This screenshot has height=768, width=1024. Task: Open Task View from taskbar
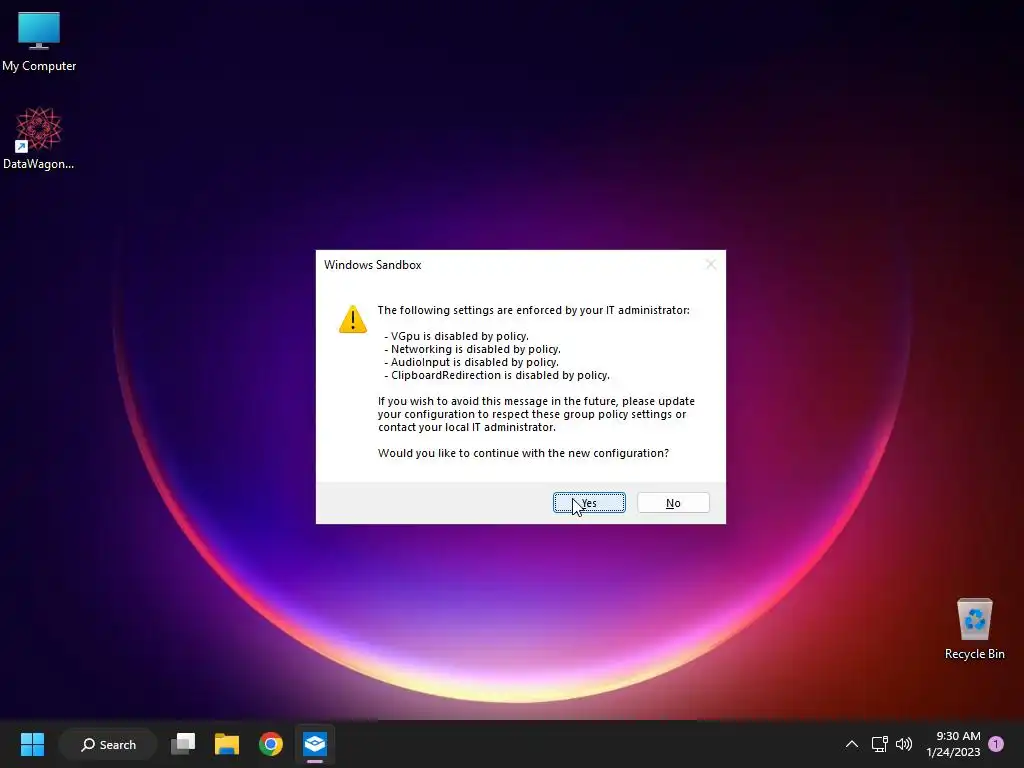[x=183, y=744]
